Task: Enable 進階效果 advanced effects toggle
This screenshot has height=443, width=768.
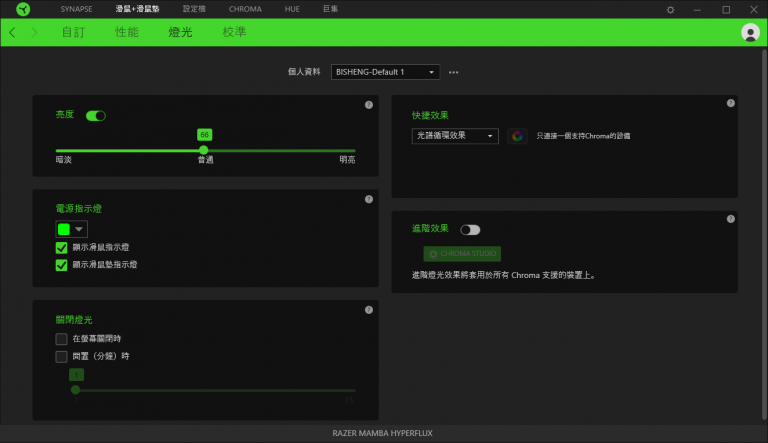Action: point(470,230)
